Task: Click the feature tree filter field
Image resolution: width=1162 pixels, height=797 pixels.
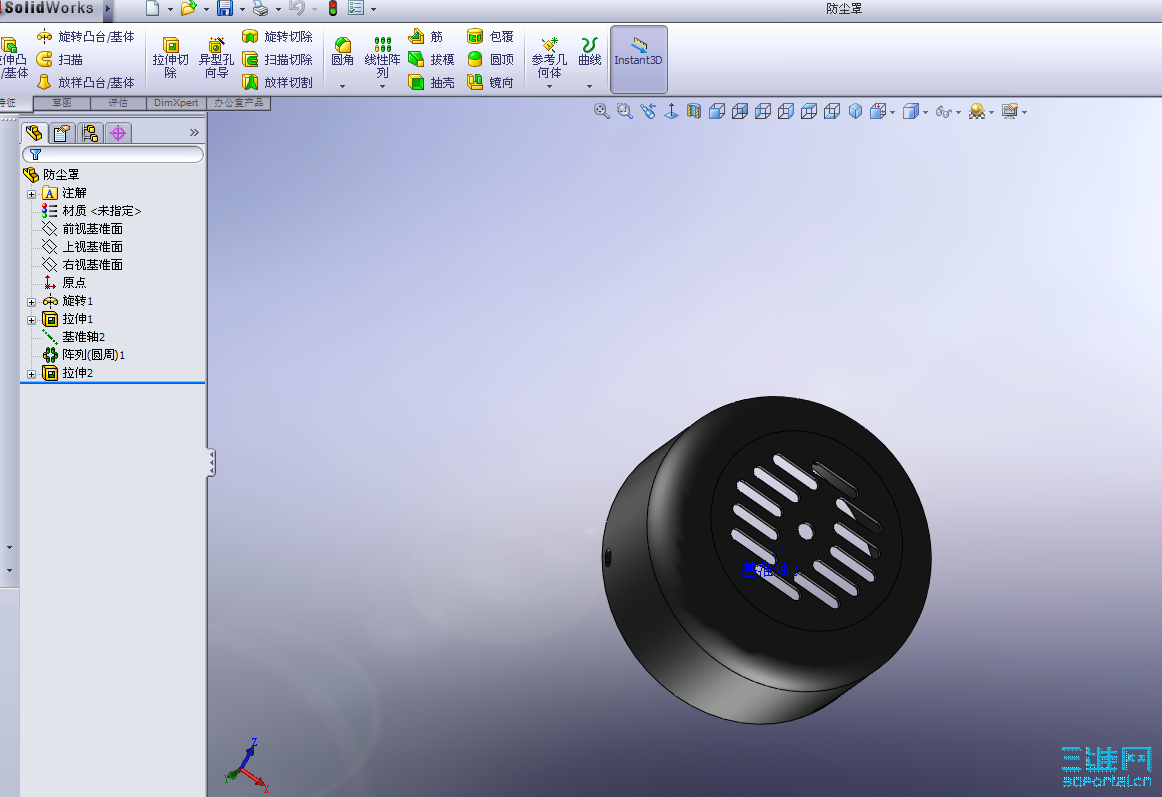Action: click(113, 154)
